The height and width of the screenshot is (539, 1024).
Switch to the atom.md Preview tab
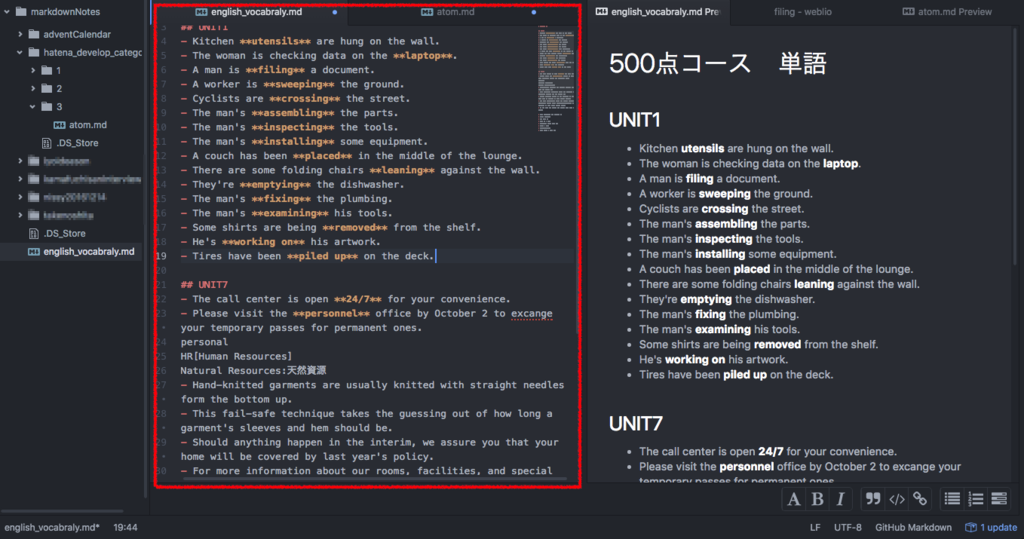pyautogui.click(x=947, y=12)
